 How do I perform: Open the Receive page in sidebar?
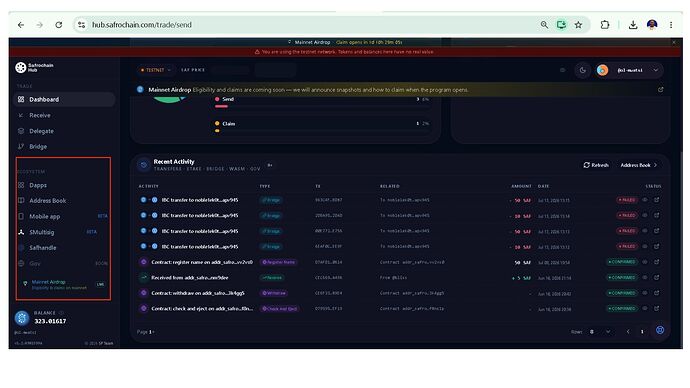(x=40, y=115)
